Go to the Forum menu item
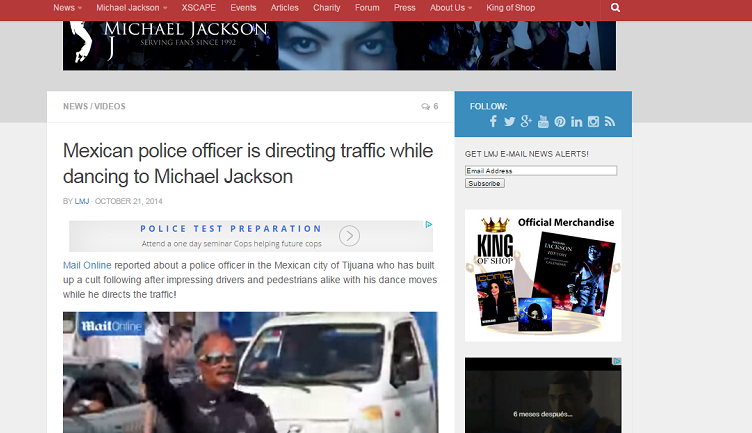The width and height of the screenshot is (752, 433). click(x=368, y=8)
